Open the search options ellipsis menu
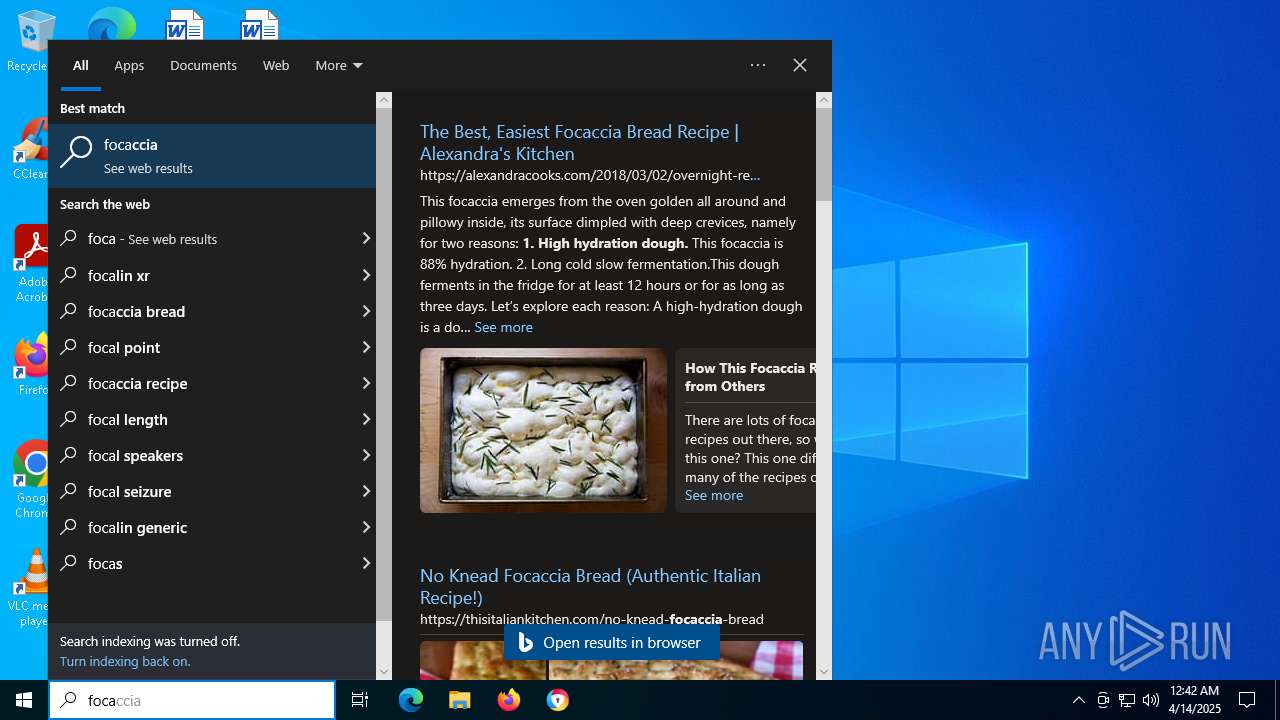This screenshot has height=720, width=1280. click(758, 65)
